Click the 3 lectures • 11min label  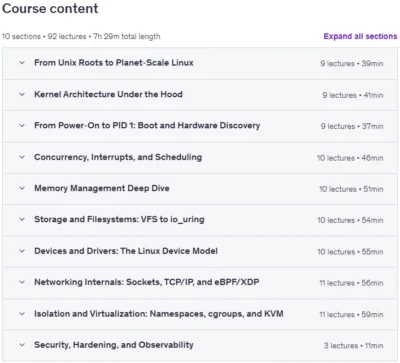(x=353, y=346)
